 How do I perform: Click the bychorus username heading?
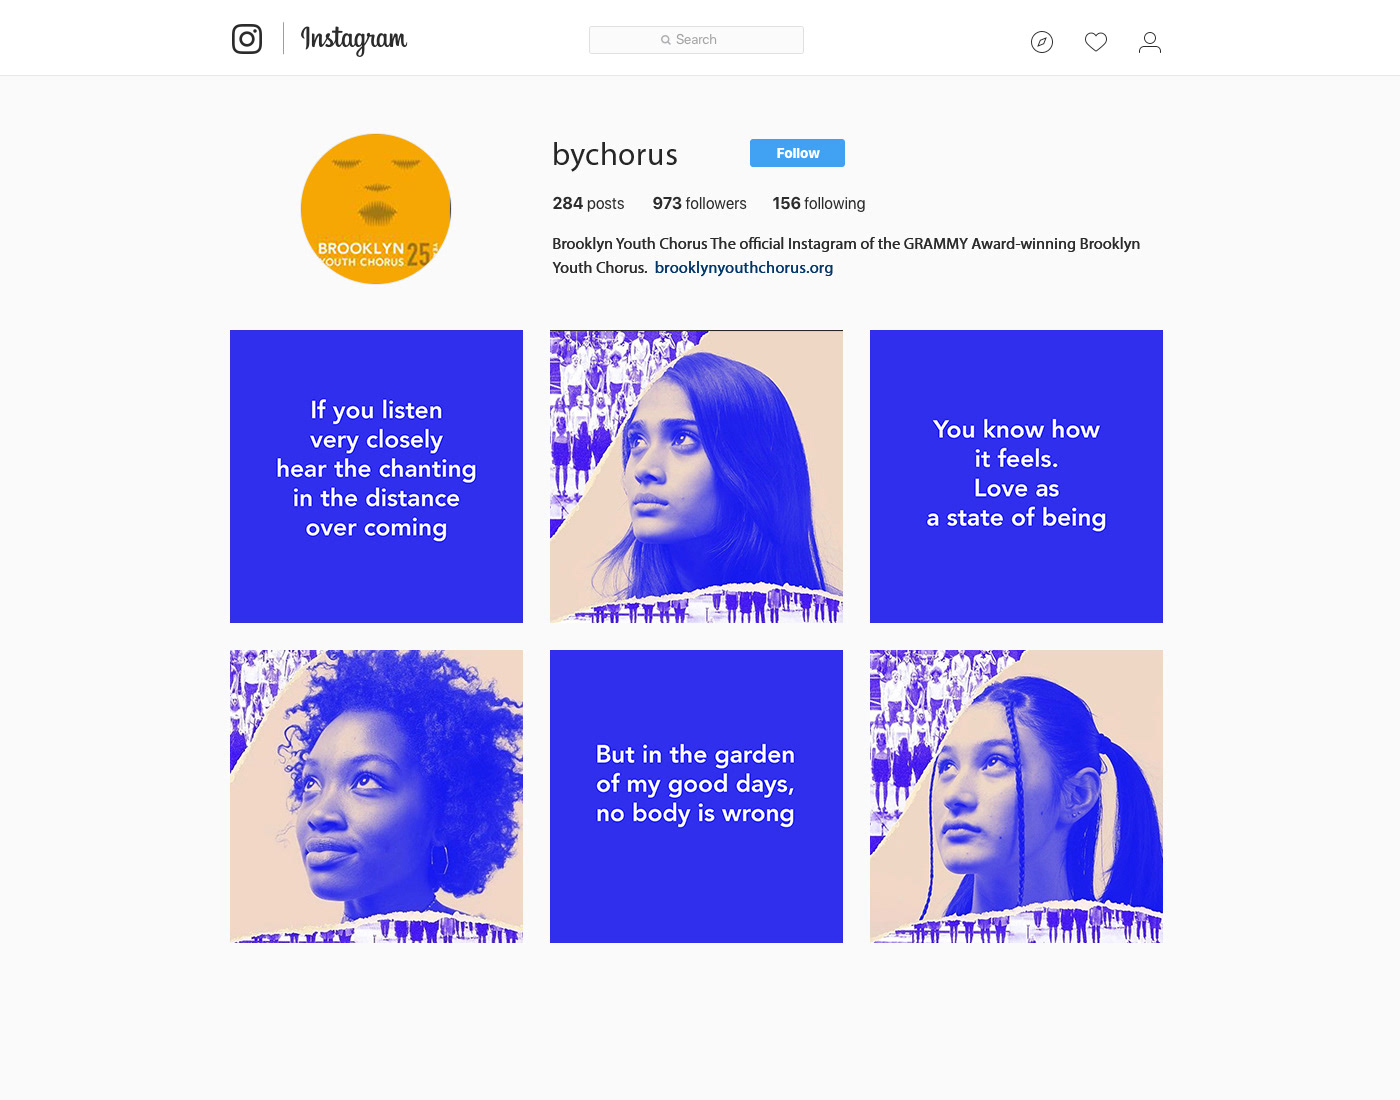tap(615, 155)
